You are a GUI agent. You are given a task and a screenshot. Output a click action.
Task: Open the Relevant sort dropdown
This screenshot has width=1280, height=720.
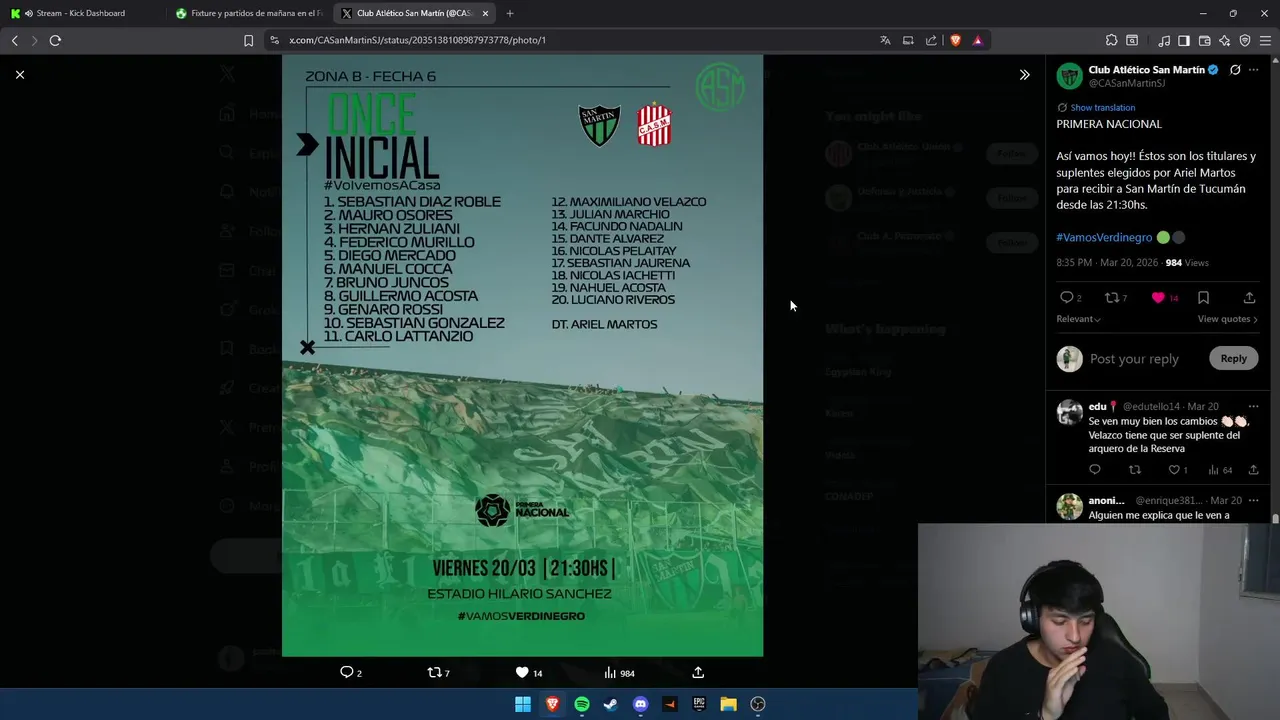1078,319
